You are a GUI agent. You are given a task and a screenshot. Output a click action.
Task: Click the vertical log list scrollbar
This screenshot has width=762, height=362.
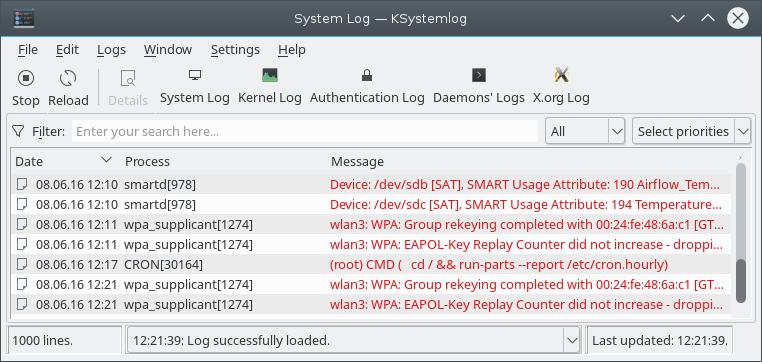coord(741,238)
